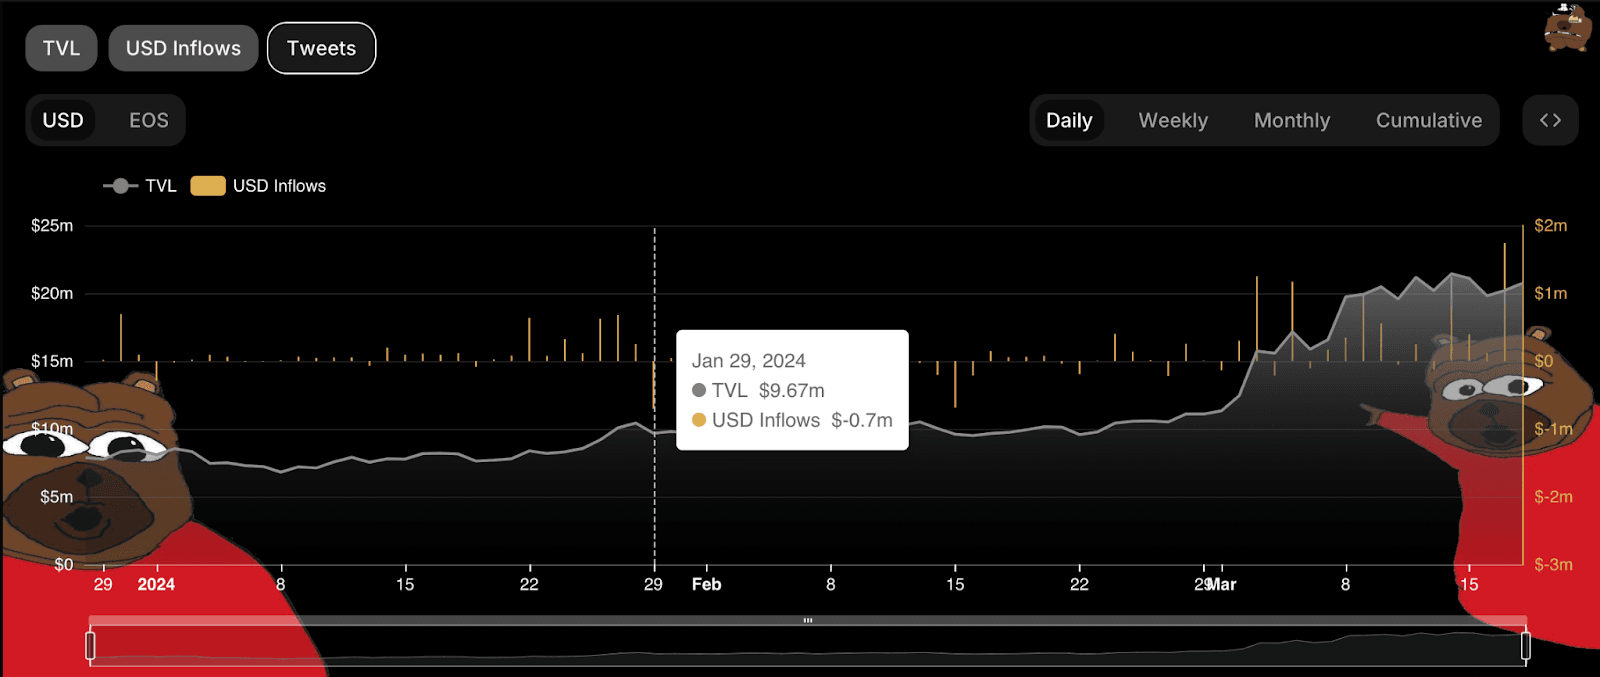Image resolution: width=1600 pixels, height=677 pixels.
Task: Click the Jan 29 tooltip box
Action: pos(792,390)
